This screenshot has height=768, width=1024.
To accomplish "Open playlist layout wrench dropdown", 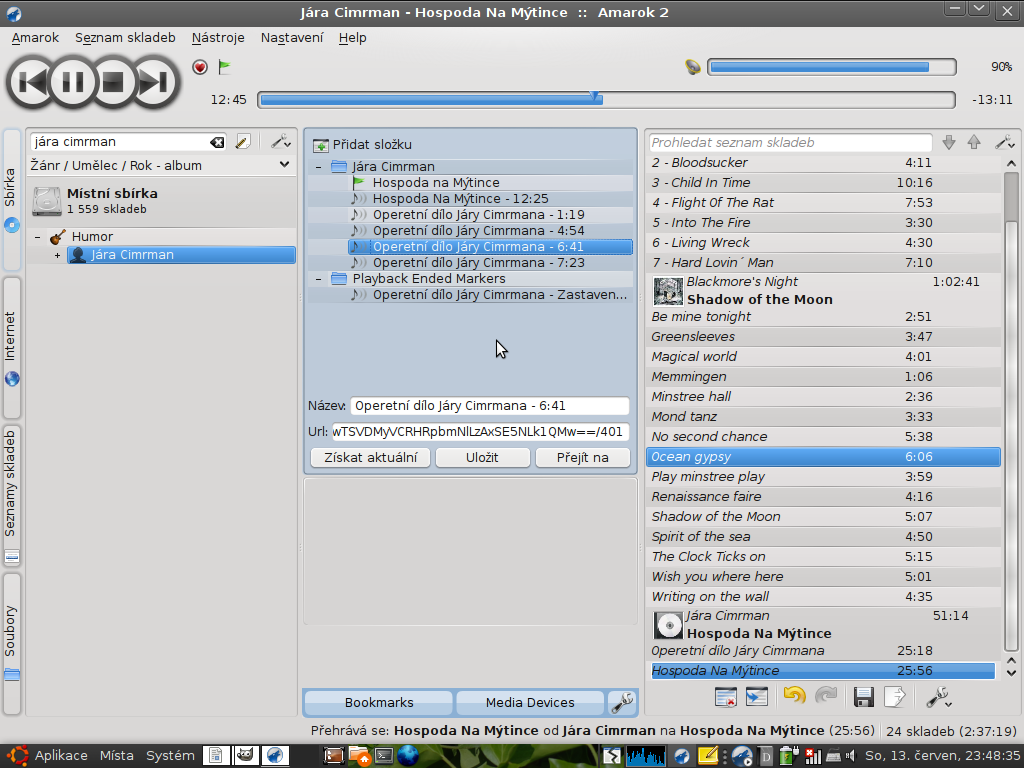I will 938,697.
